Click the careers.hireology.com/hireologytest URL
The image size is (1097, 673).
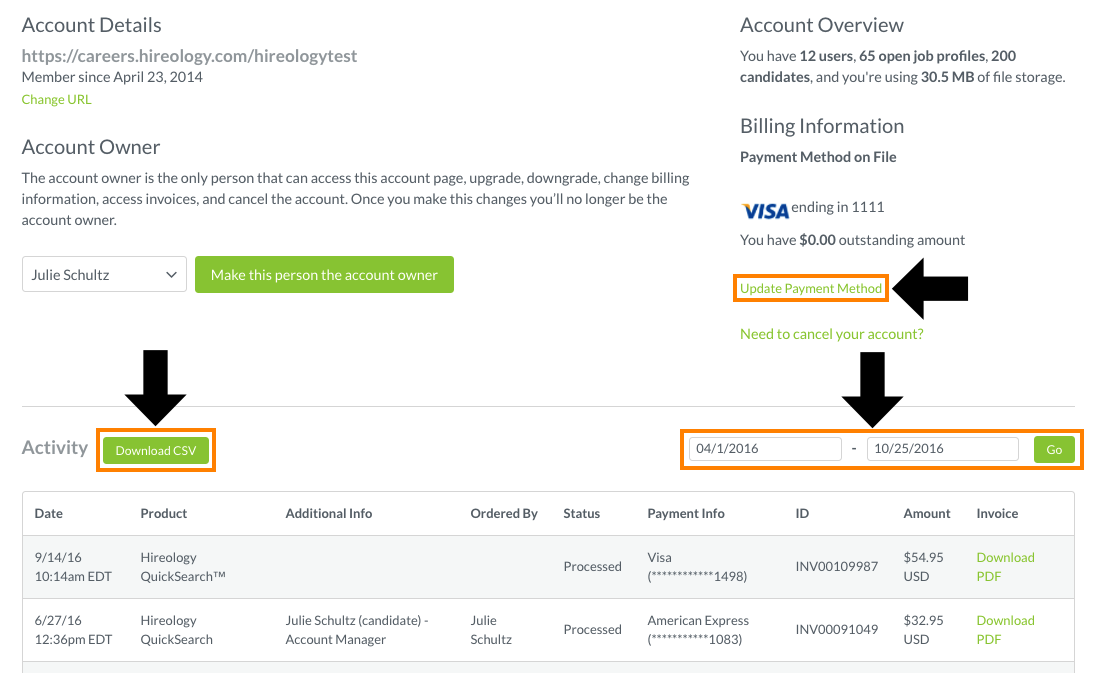point(189,56)
